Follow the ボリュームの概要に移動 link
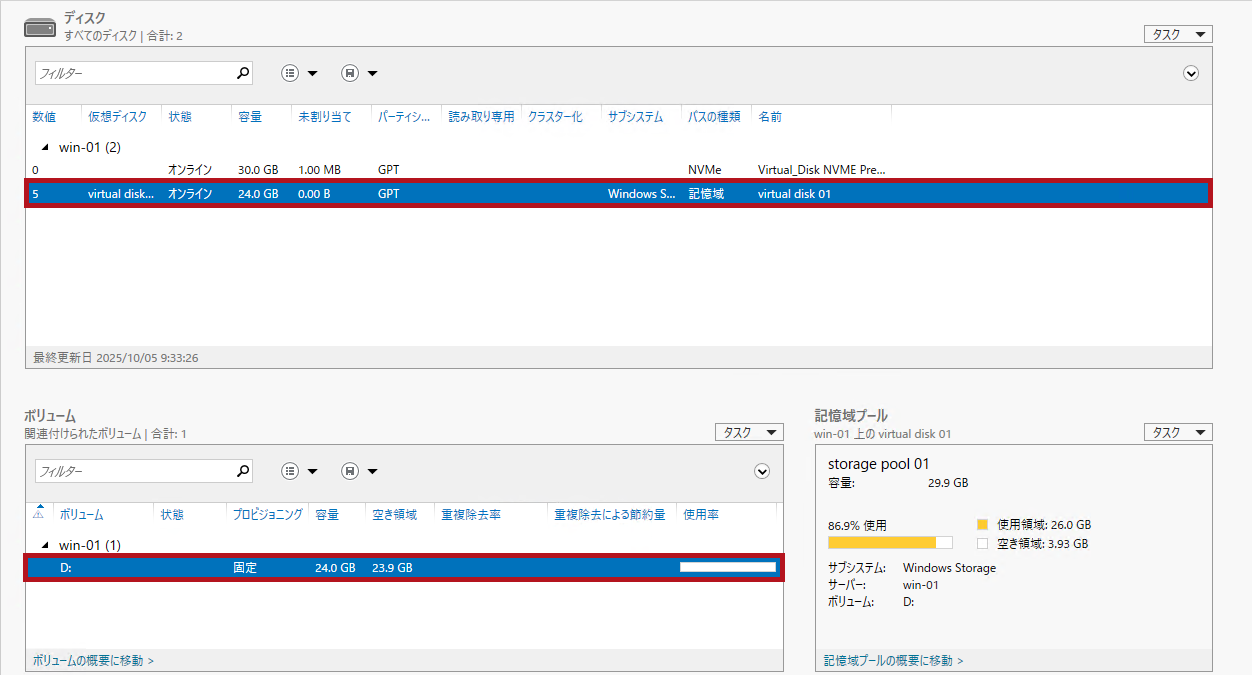This screenshot has height=675, width=1252. tap(93, 661)
